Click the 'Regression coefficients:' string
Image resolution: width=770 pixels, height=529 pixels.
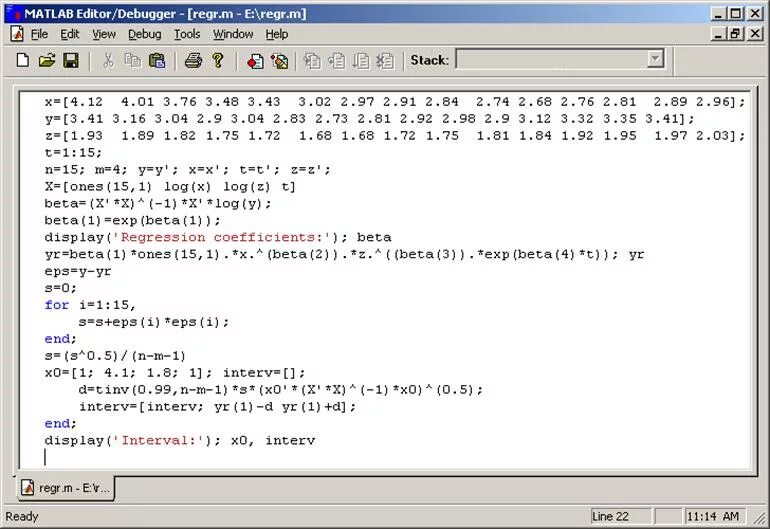click(221, 237)
